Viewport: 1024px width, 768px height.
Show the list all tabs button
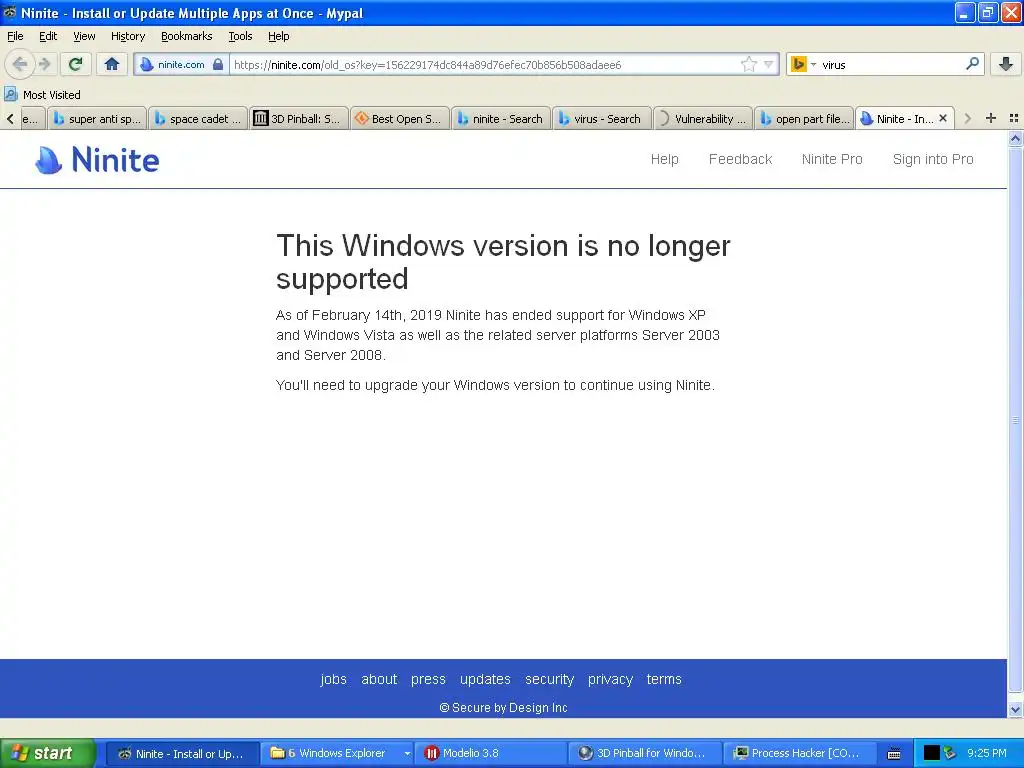pos(1014,118)
